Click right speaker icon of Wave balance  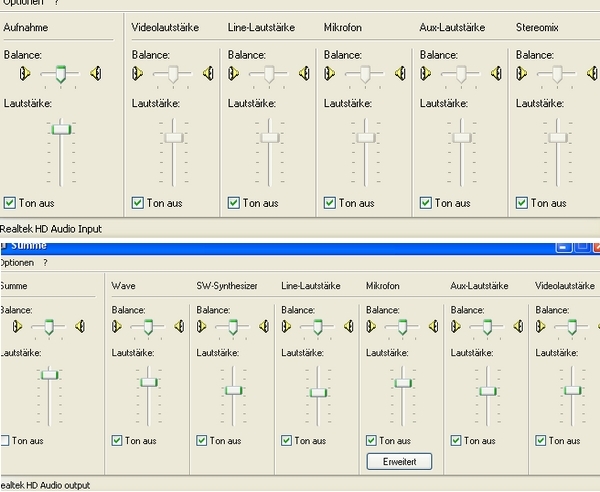coord(179,326)
